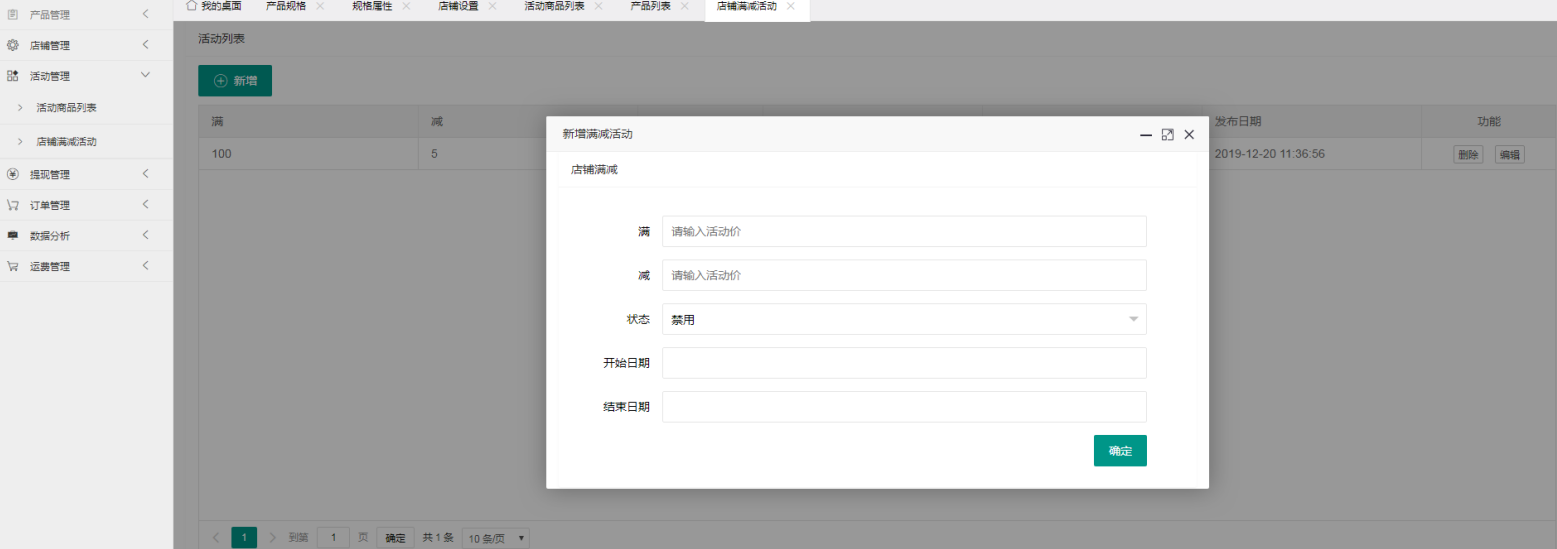Click the 提现管理 yen icon
This screenshot has width=1557, height=549.
point(13,174)
